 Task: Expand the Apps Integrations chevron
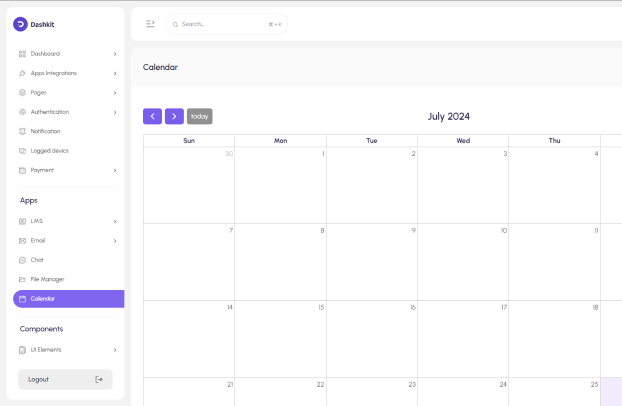click(x=115, y=73)
